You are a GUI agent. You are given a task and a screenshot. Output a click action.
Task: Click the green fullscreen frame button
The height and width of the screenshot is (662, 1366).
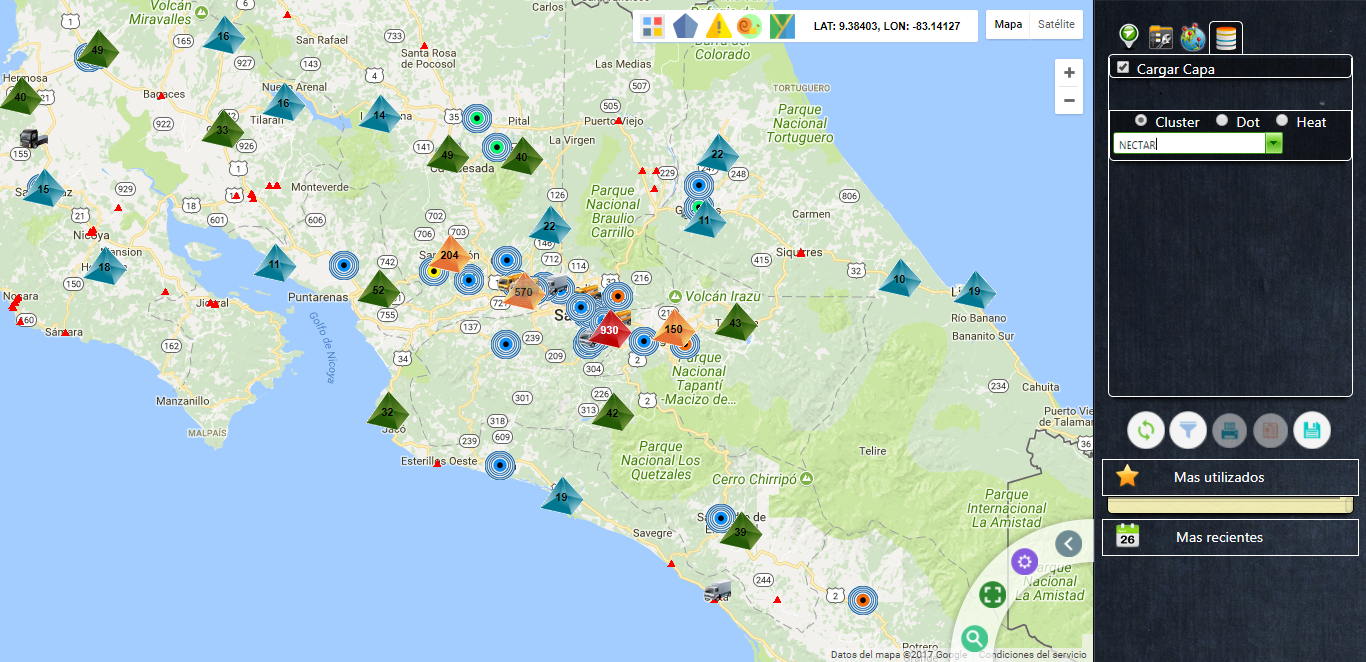[x=992, y=595]
